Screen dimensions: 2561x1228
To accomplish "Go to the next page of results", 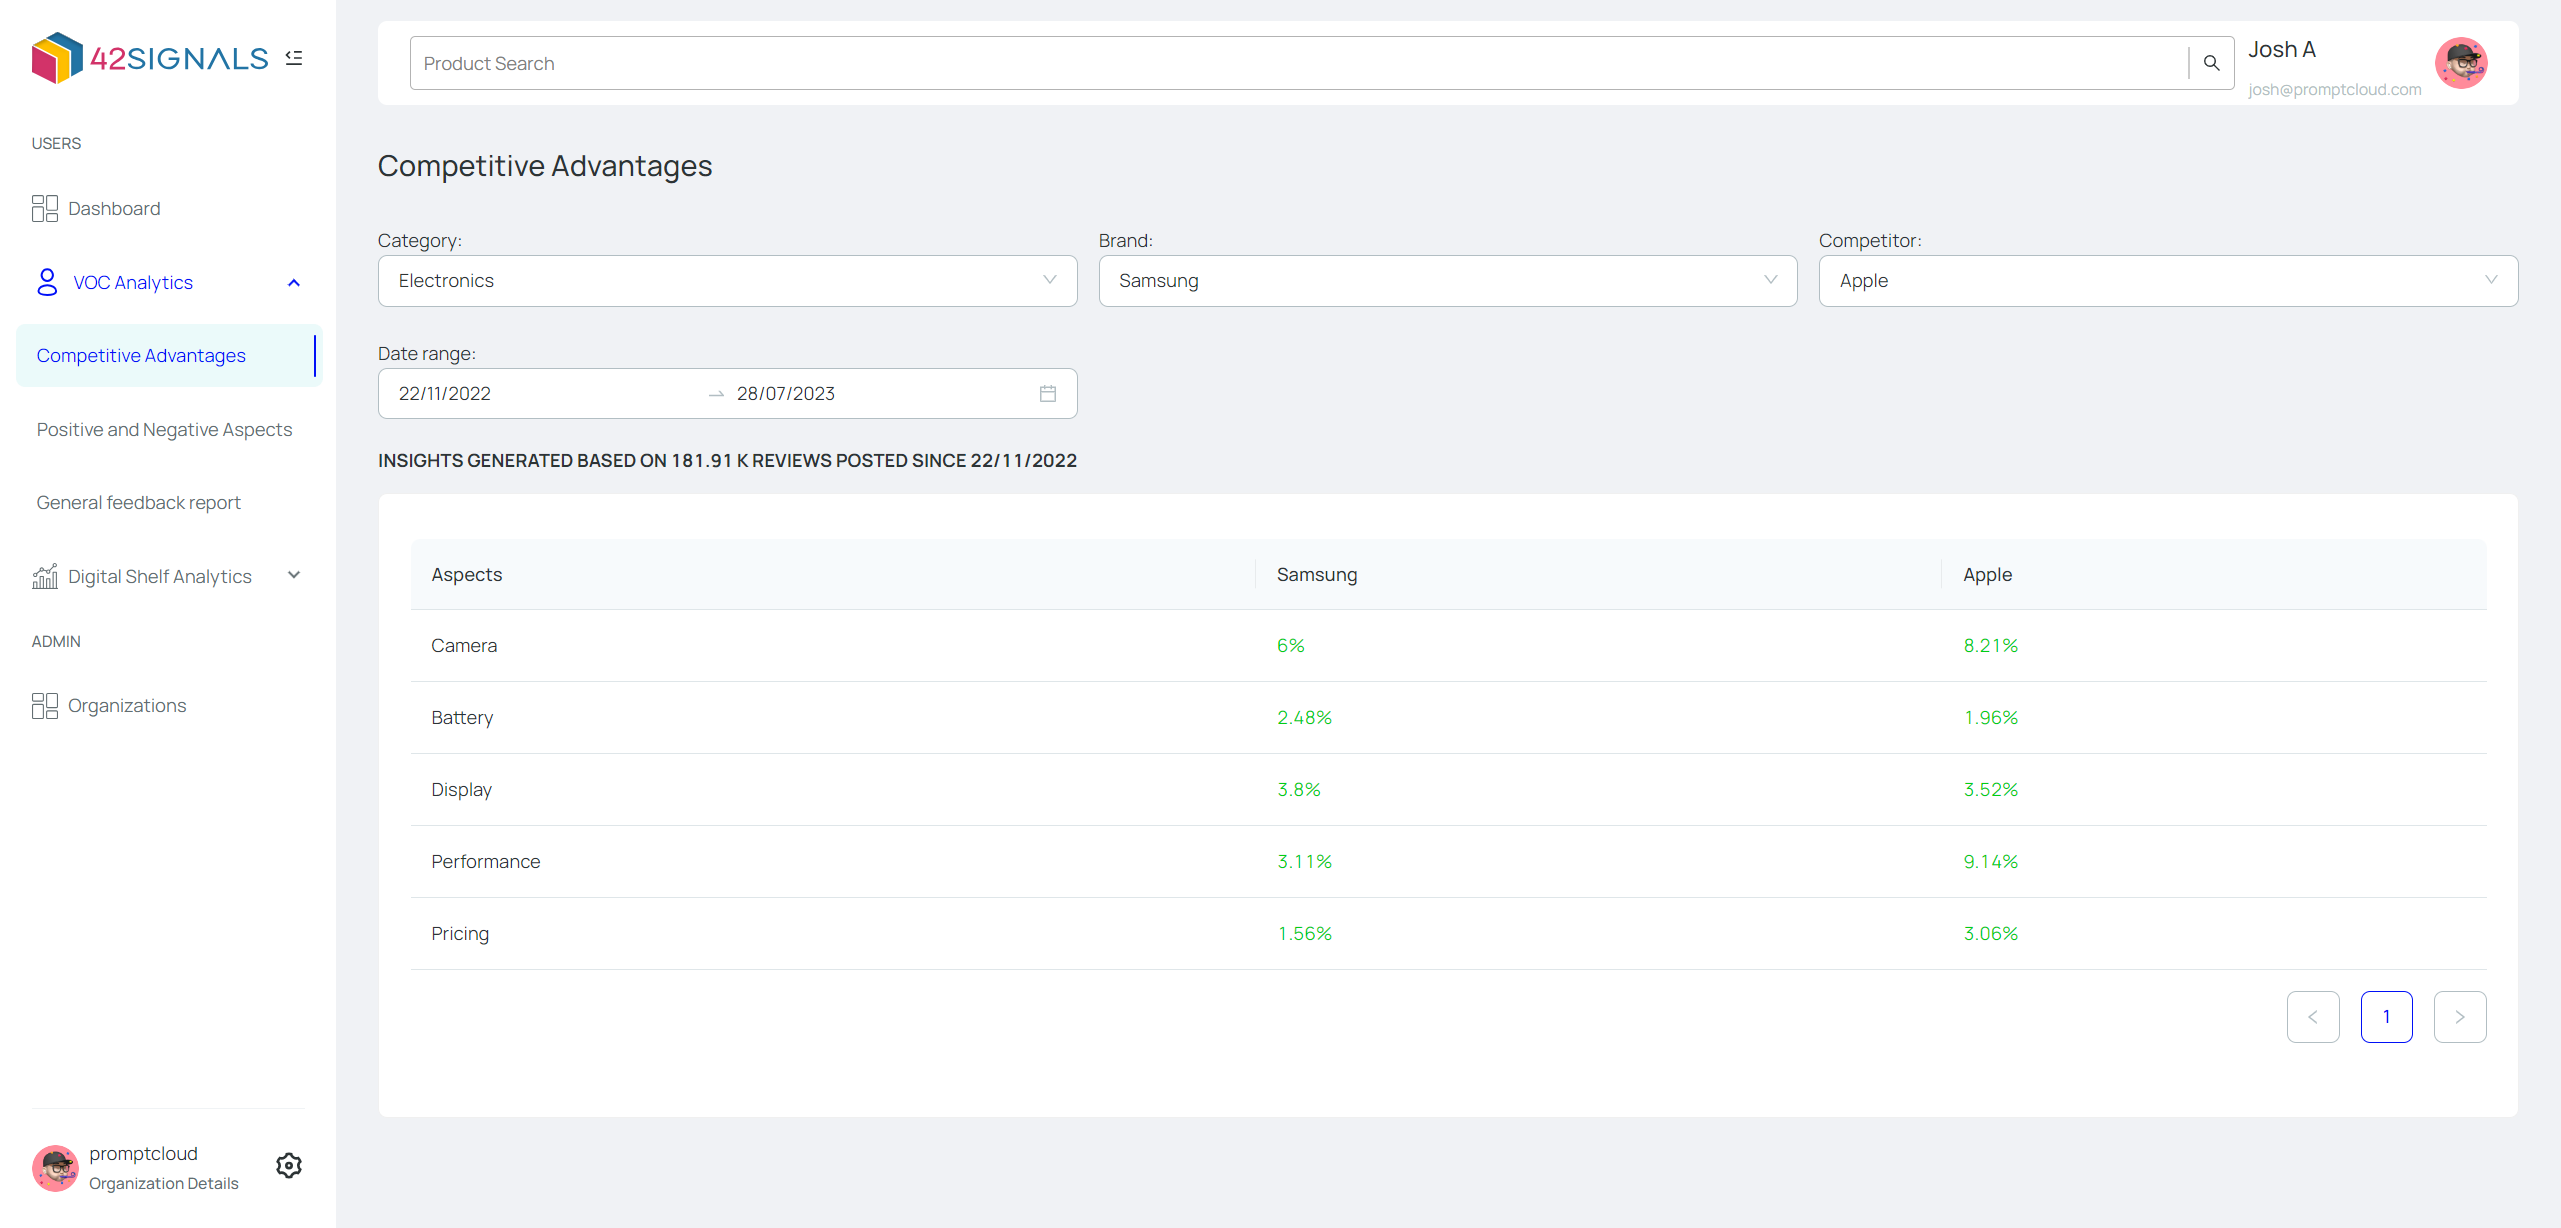I will tap(2461, 1016).
